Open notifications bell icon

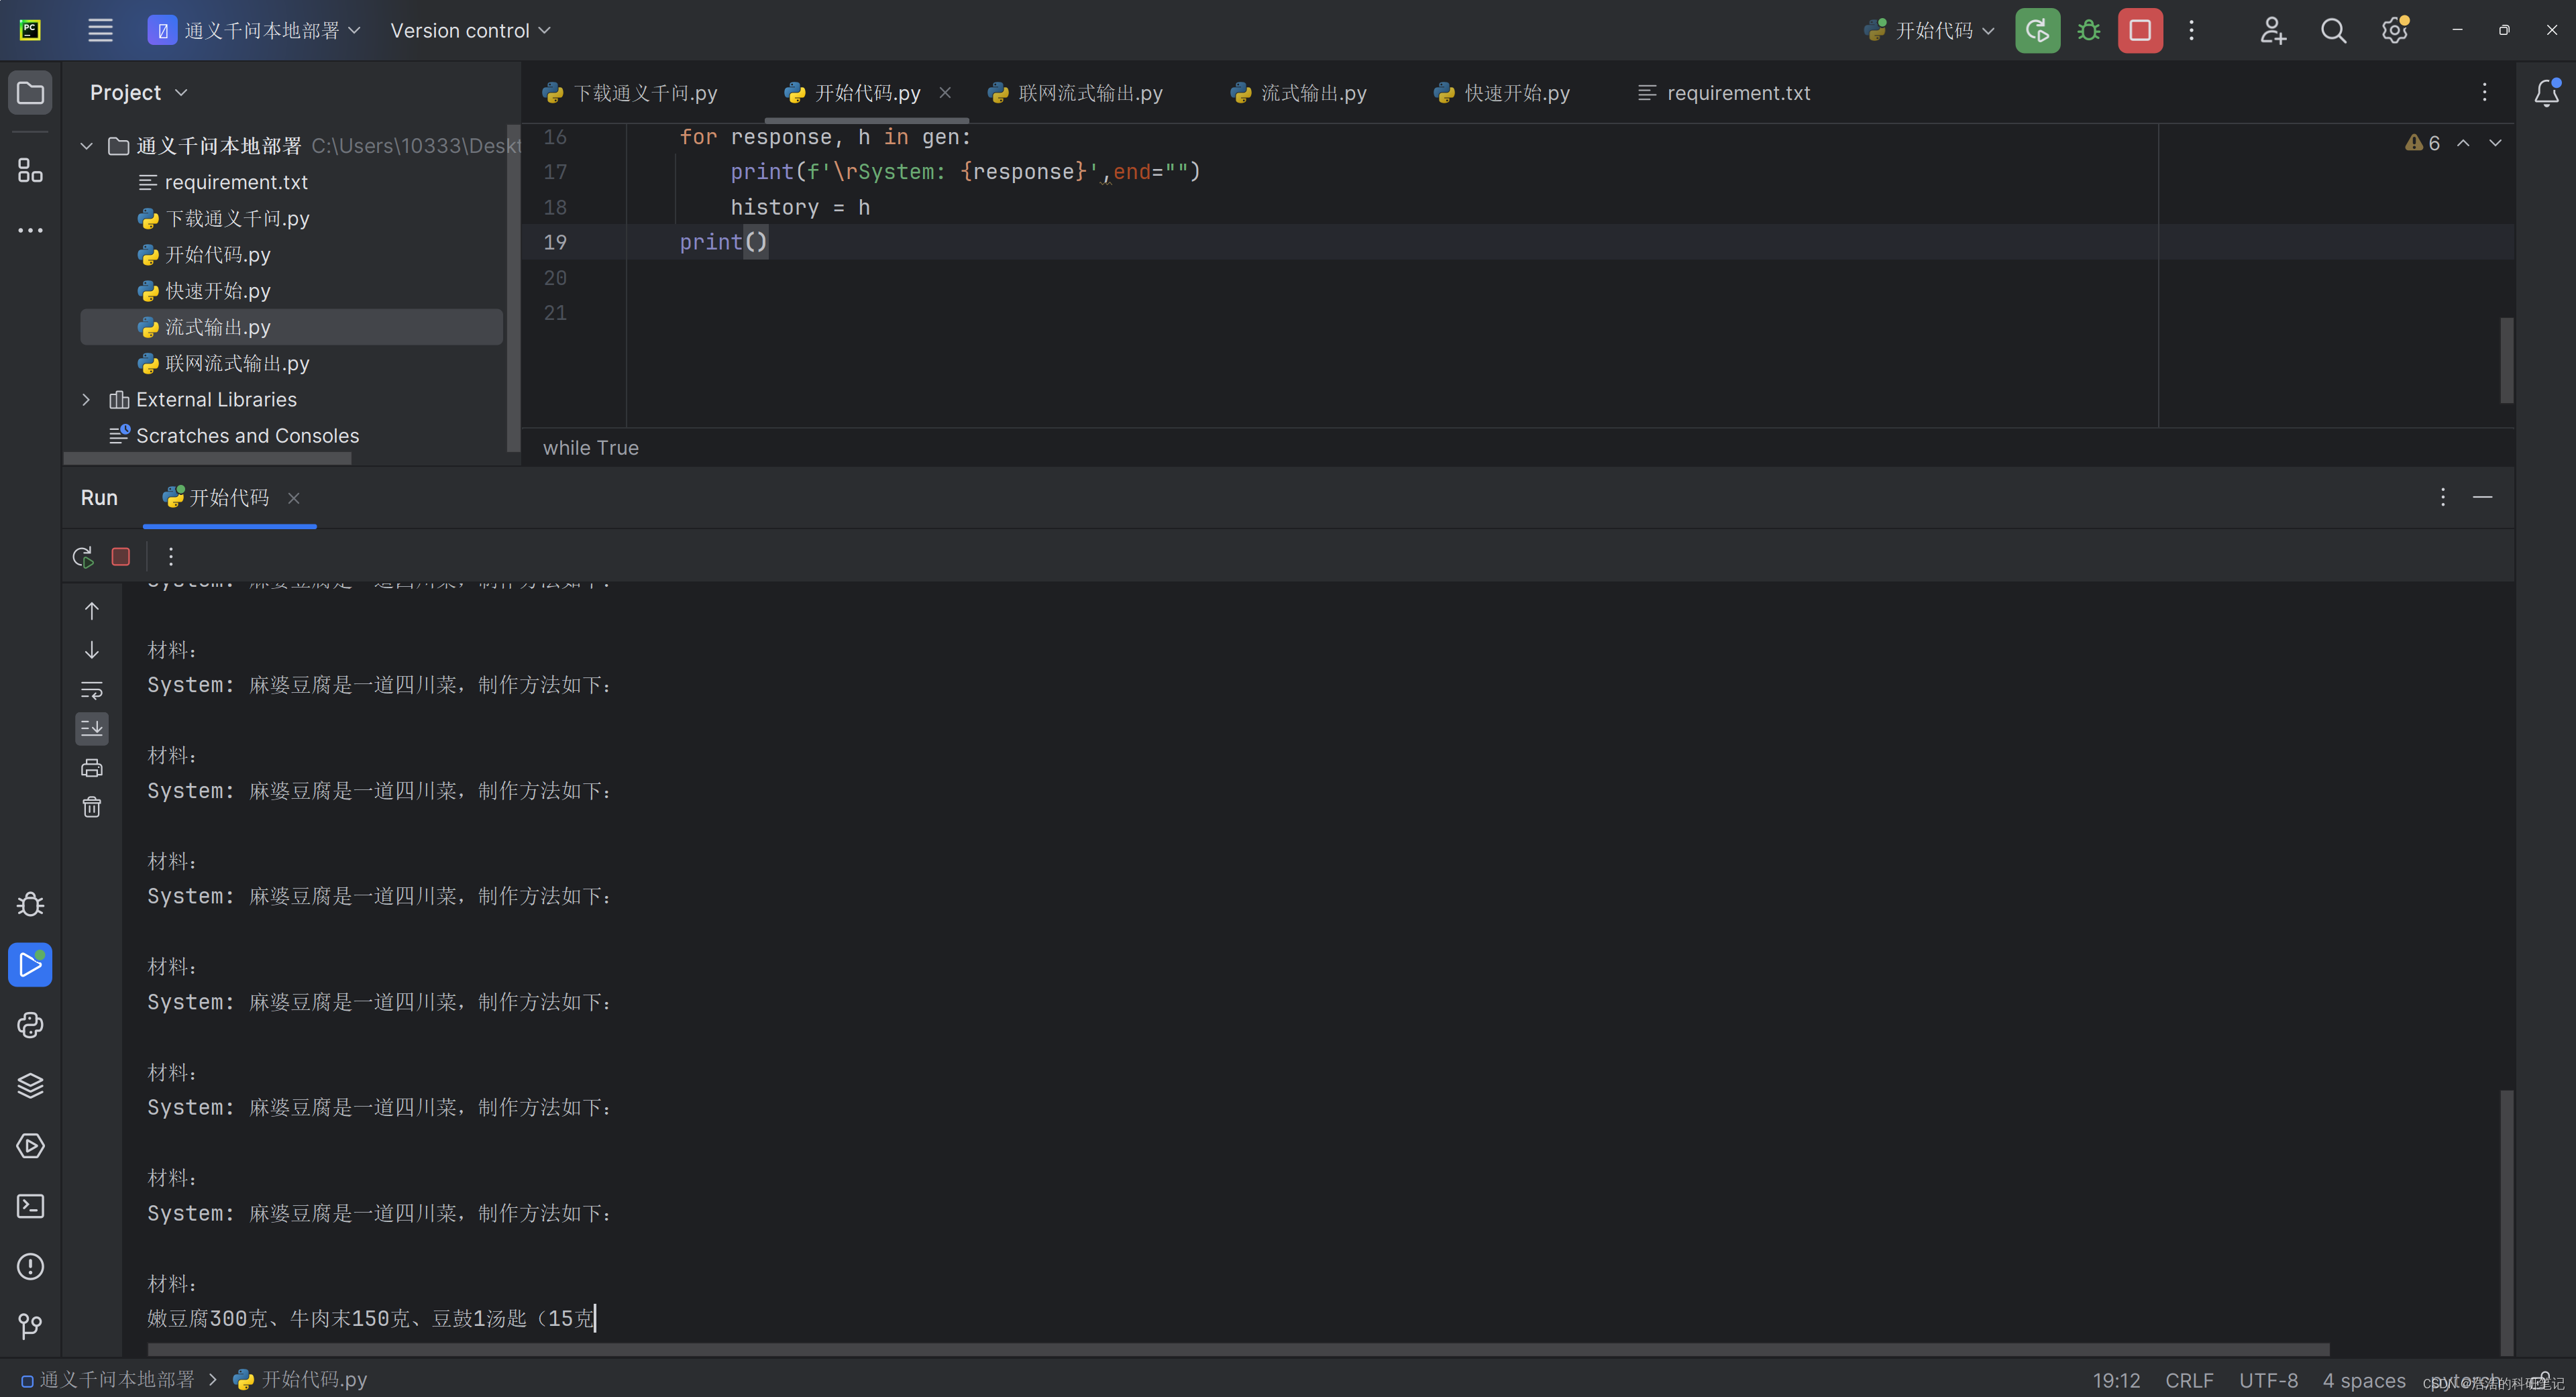(x=2546, y=92)
